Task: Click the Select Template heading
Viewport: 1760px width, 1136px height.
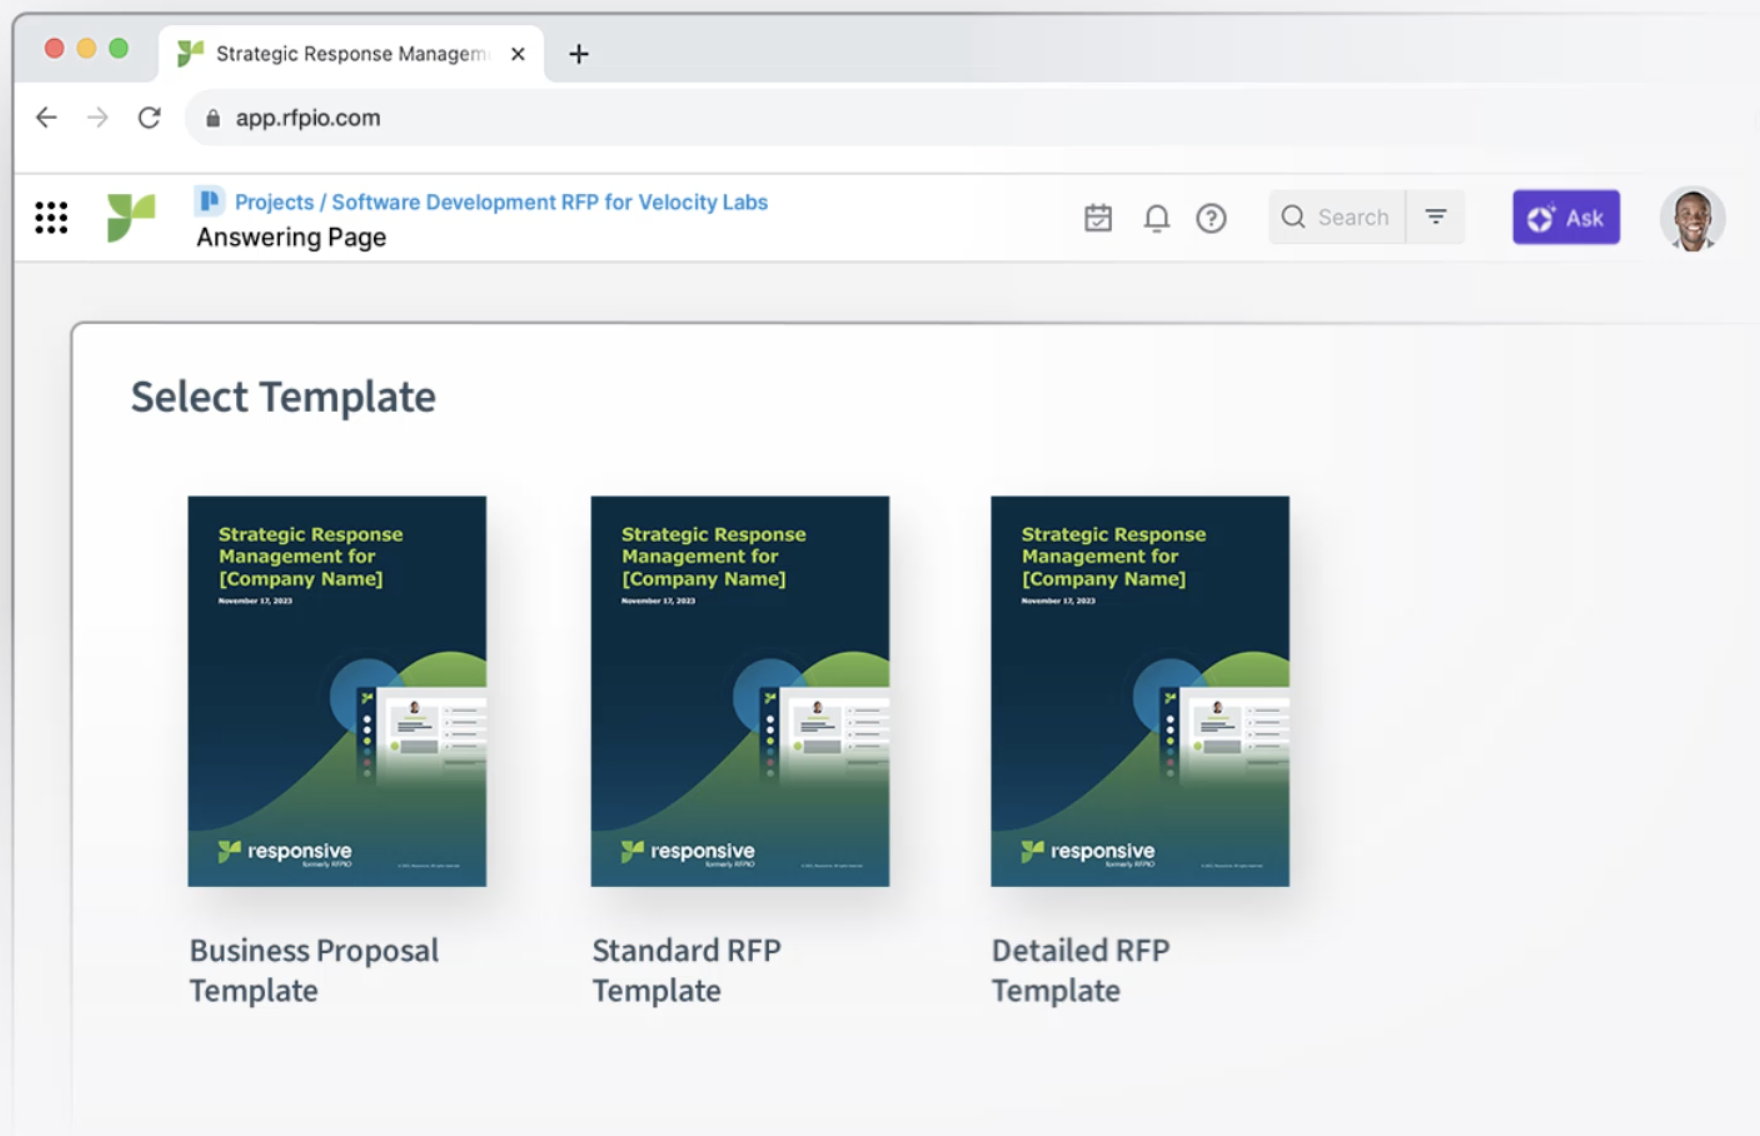Action: (283, 397)
